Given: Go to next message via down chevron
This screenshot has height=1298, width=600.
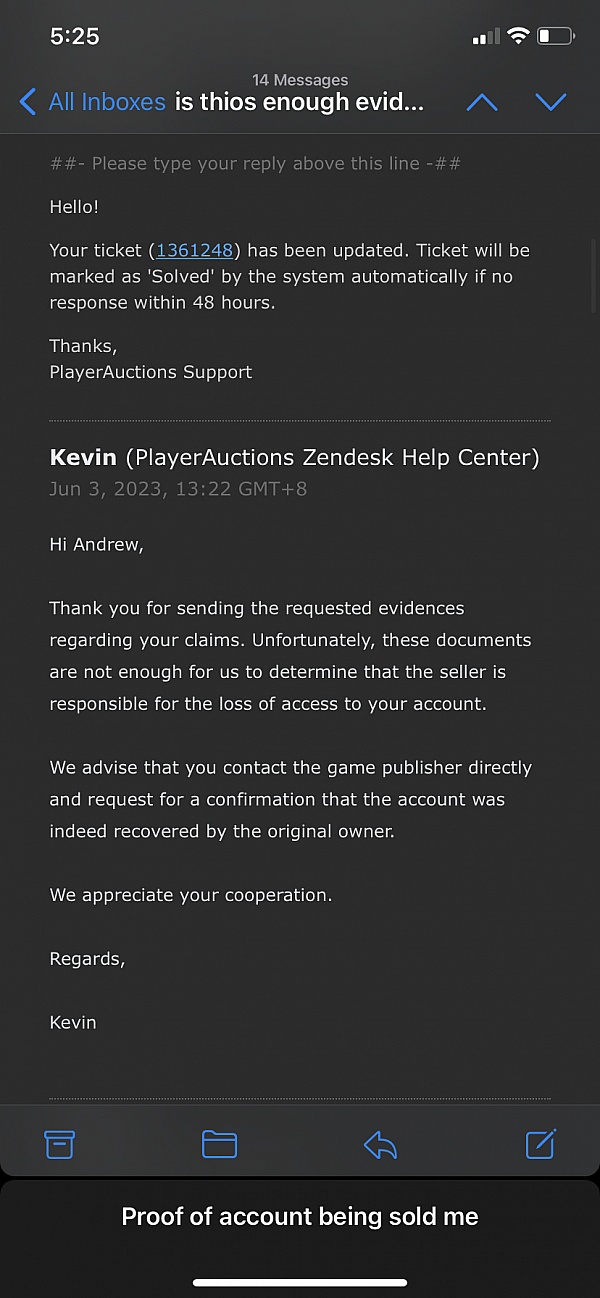Looking at the screenshot, I should 551,101.
